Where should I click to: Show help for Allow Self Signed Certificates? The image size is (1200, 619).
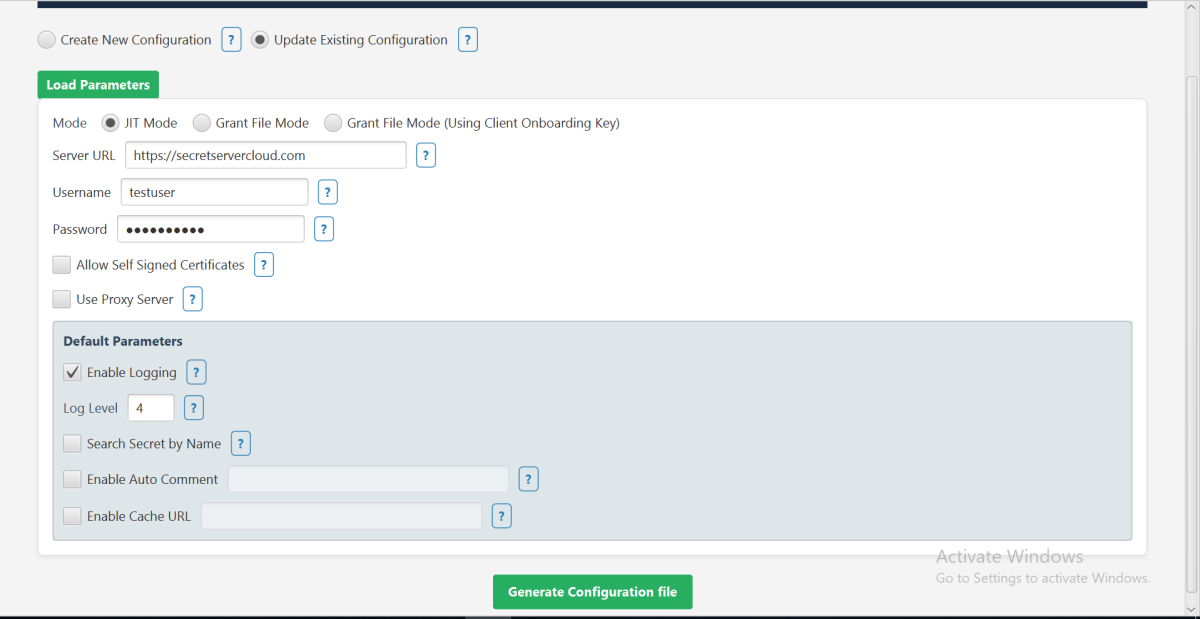[264, 265]
